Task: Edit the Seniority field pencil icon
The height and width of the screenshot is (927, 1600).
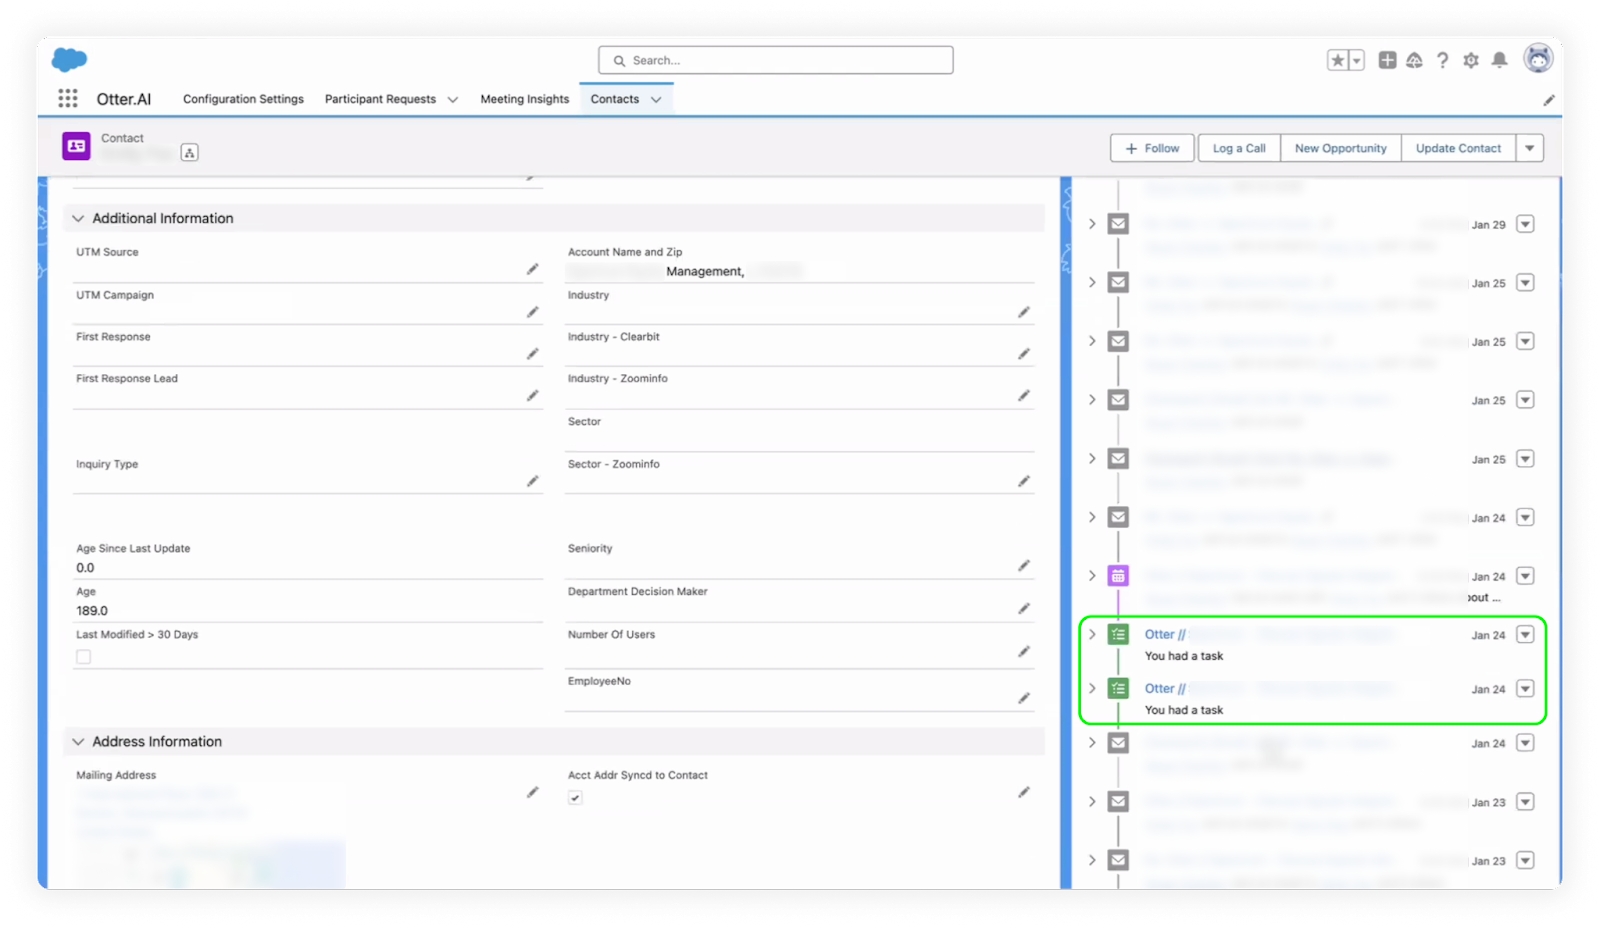Action: tap(1023, 566)
